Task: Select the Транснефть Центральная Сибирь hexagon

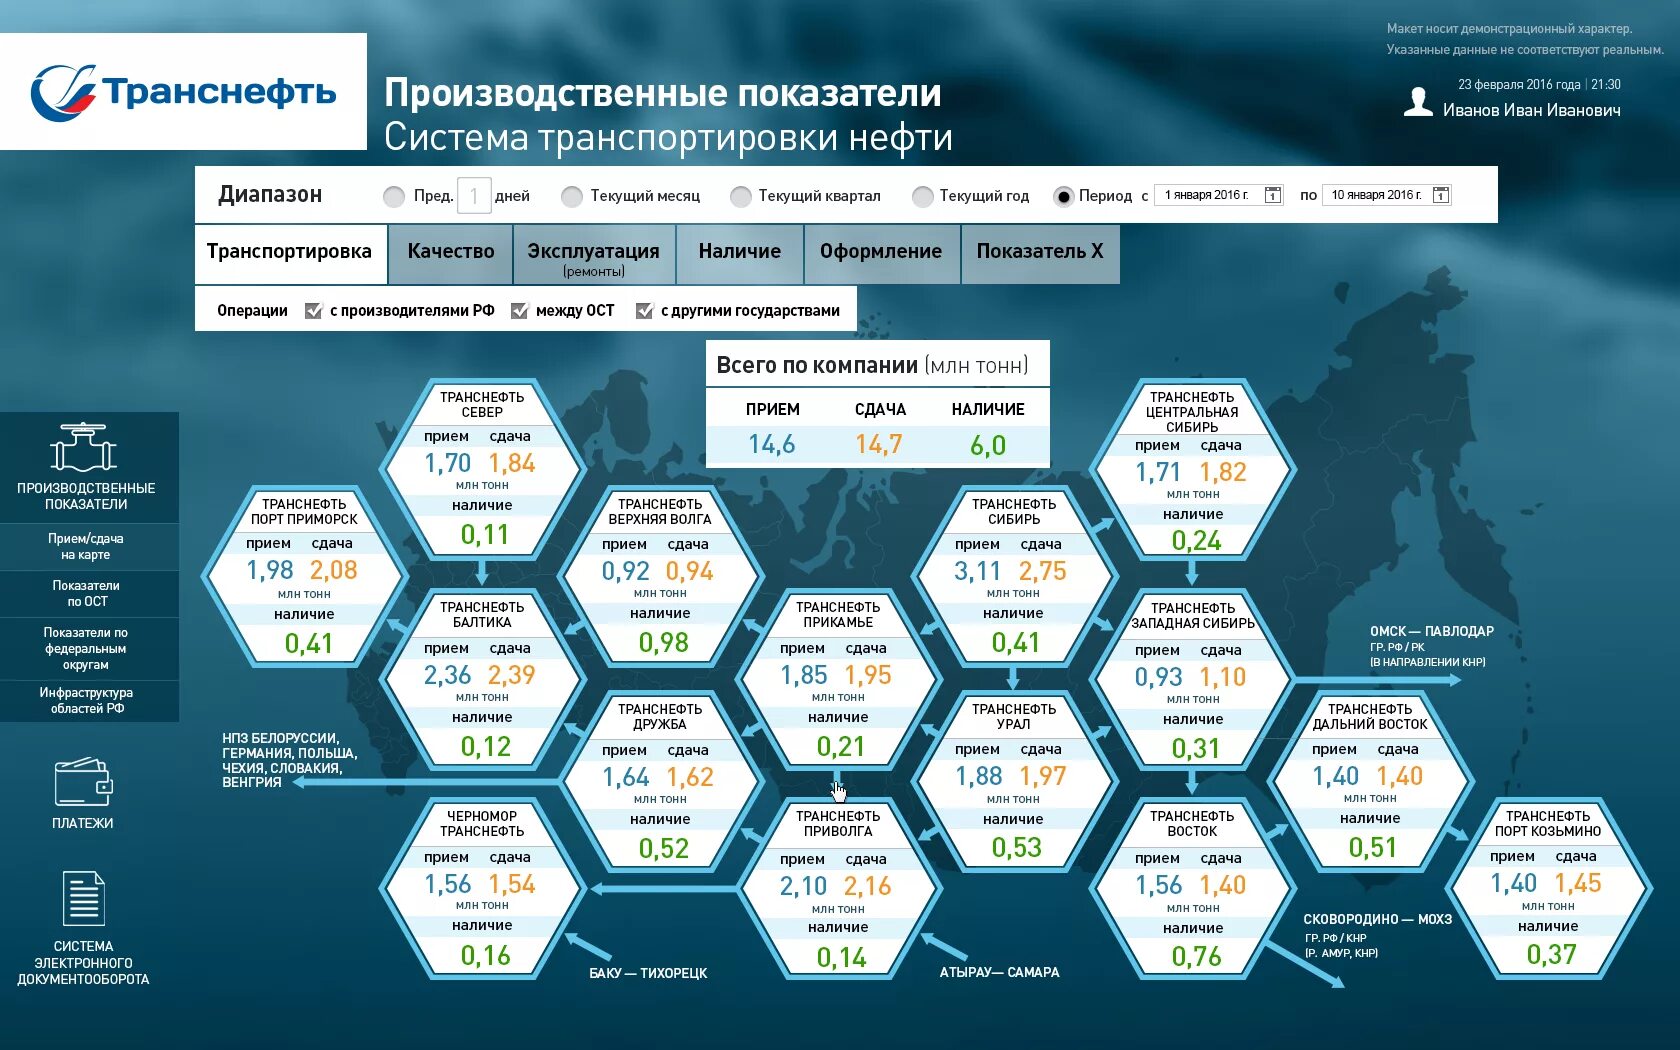Action: pyautogui.click(x=1192, y=470)
